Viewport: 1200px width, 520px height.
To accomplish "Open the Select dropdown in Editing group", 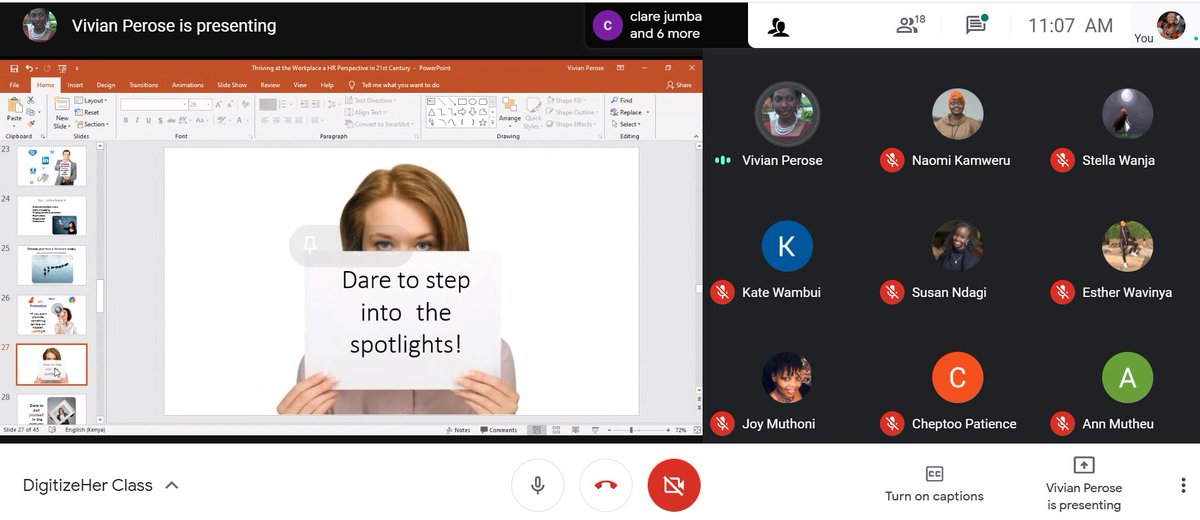I will tap(628, 124).
